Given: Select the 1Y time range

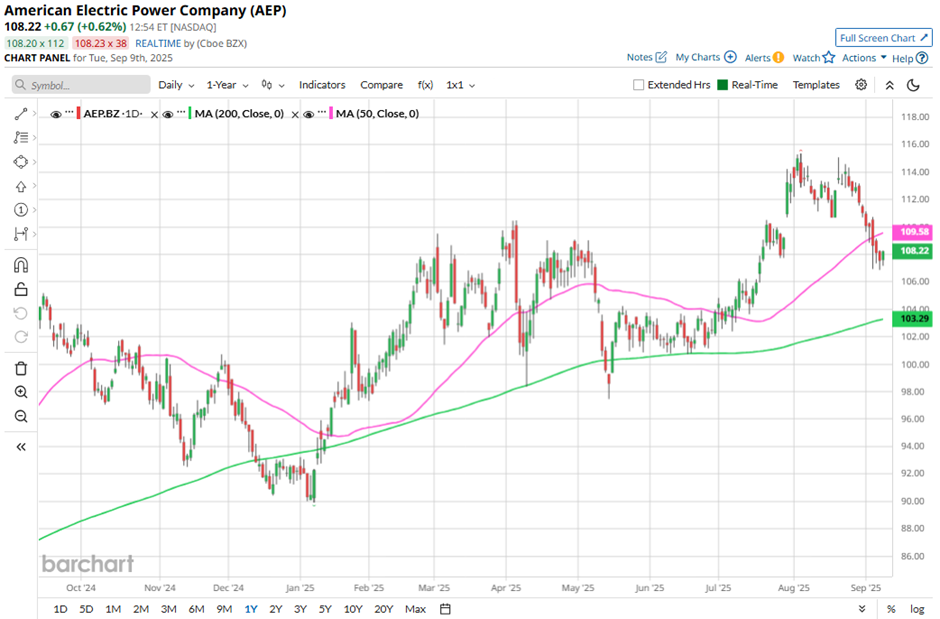Looking at the screenshot, I should coord(251,609).
